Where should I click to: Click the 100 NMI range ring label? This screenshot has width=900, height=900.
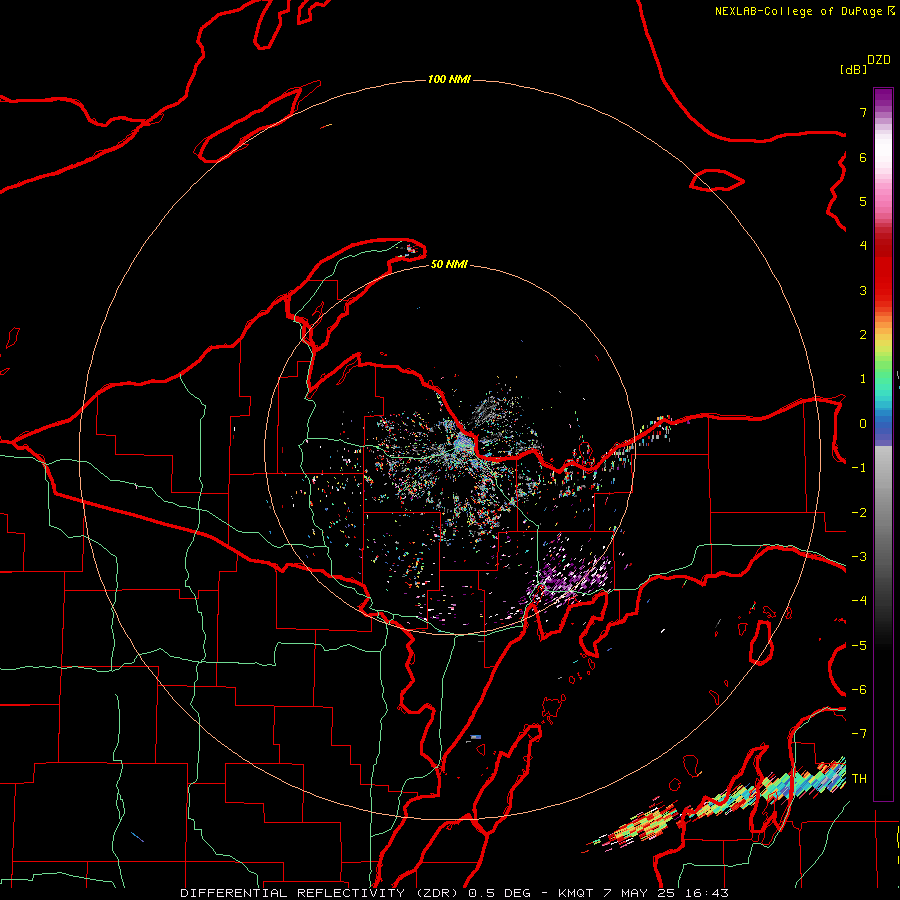pos(449,79)
